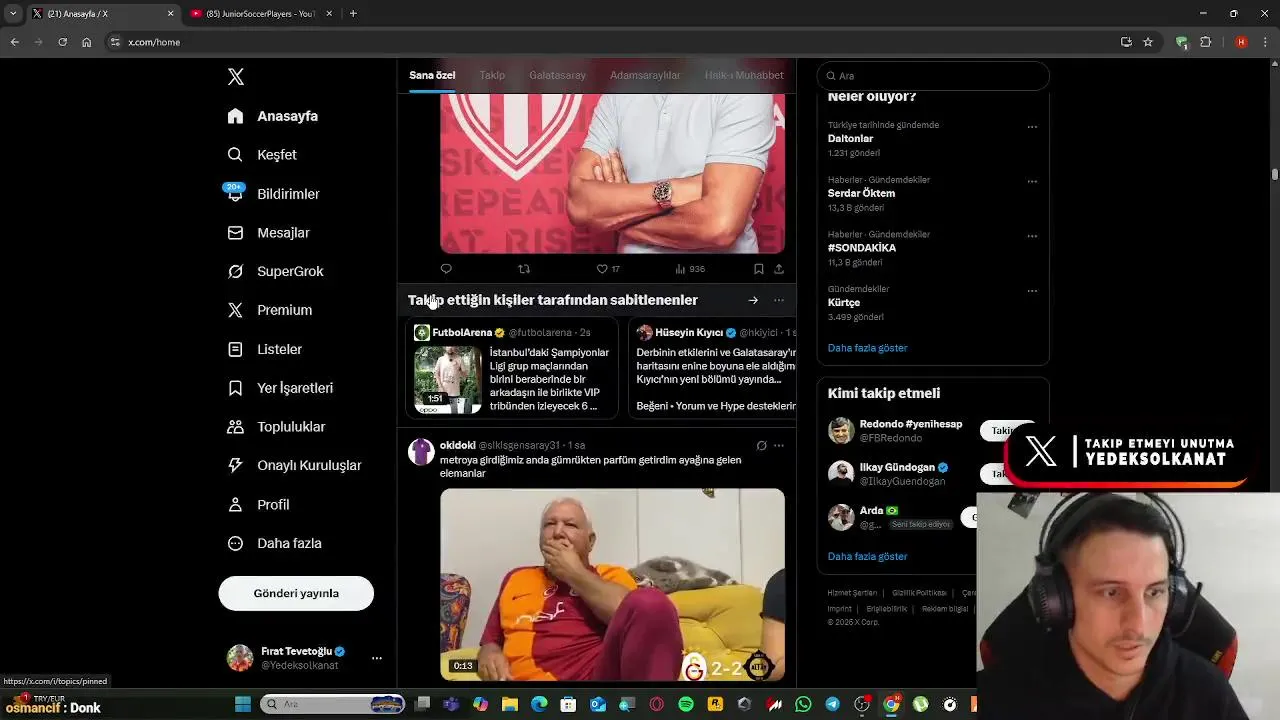The width and height of the screenshot is (1280, 720).
Task: Bookmark this page with star icon
Action: [1148, 42]
